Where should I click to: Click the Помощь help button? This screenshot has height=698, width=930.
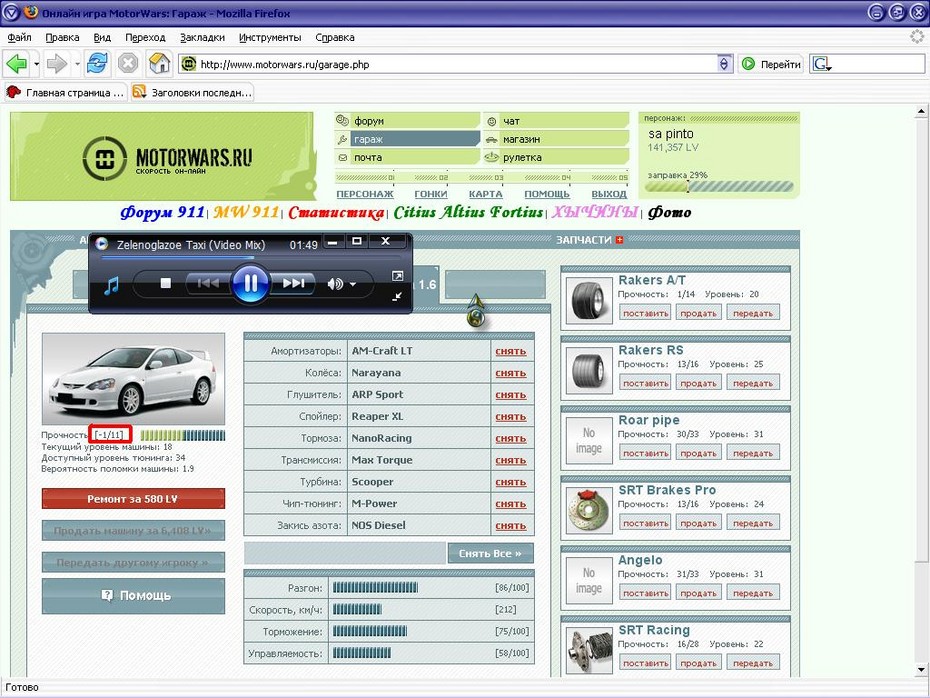click(x=133, y=595)
